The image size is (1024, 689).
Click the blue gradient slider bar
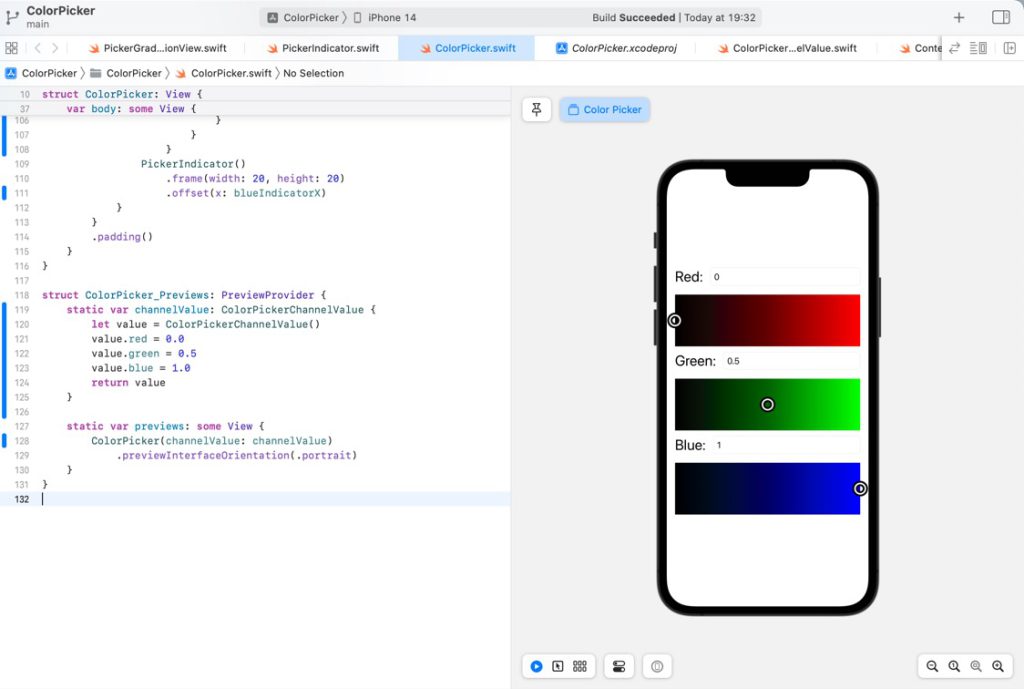tap(767, 489)
